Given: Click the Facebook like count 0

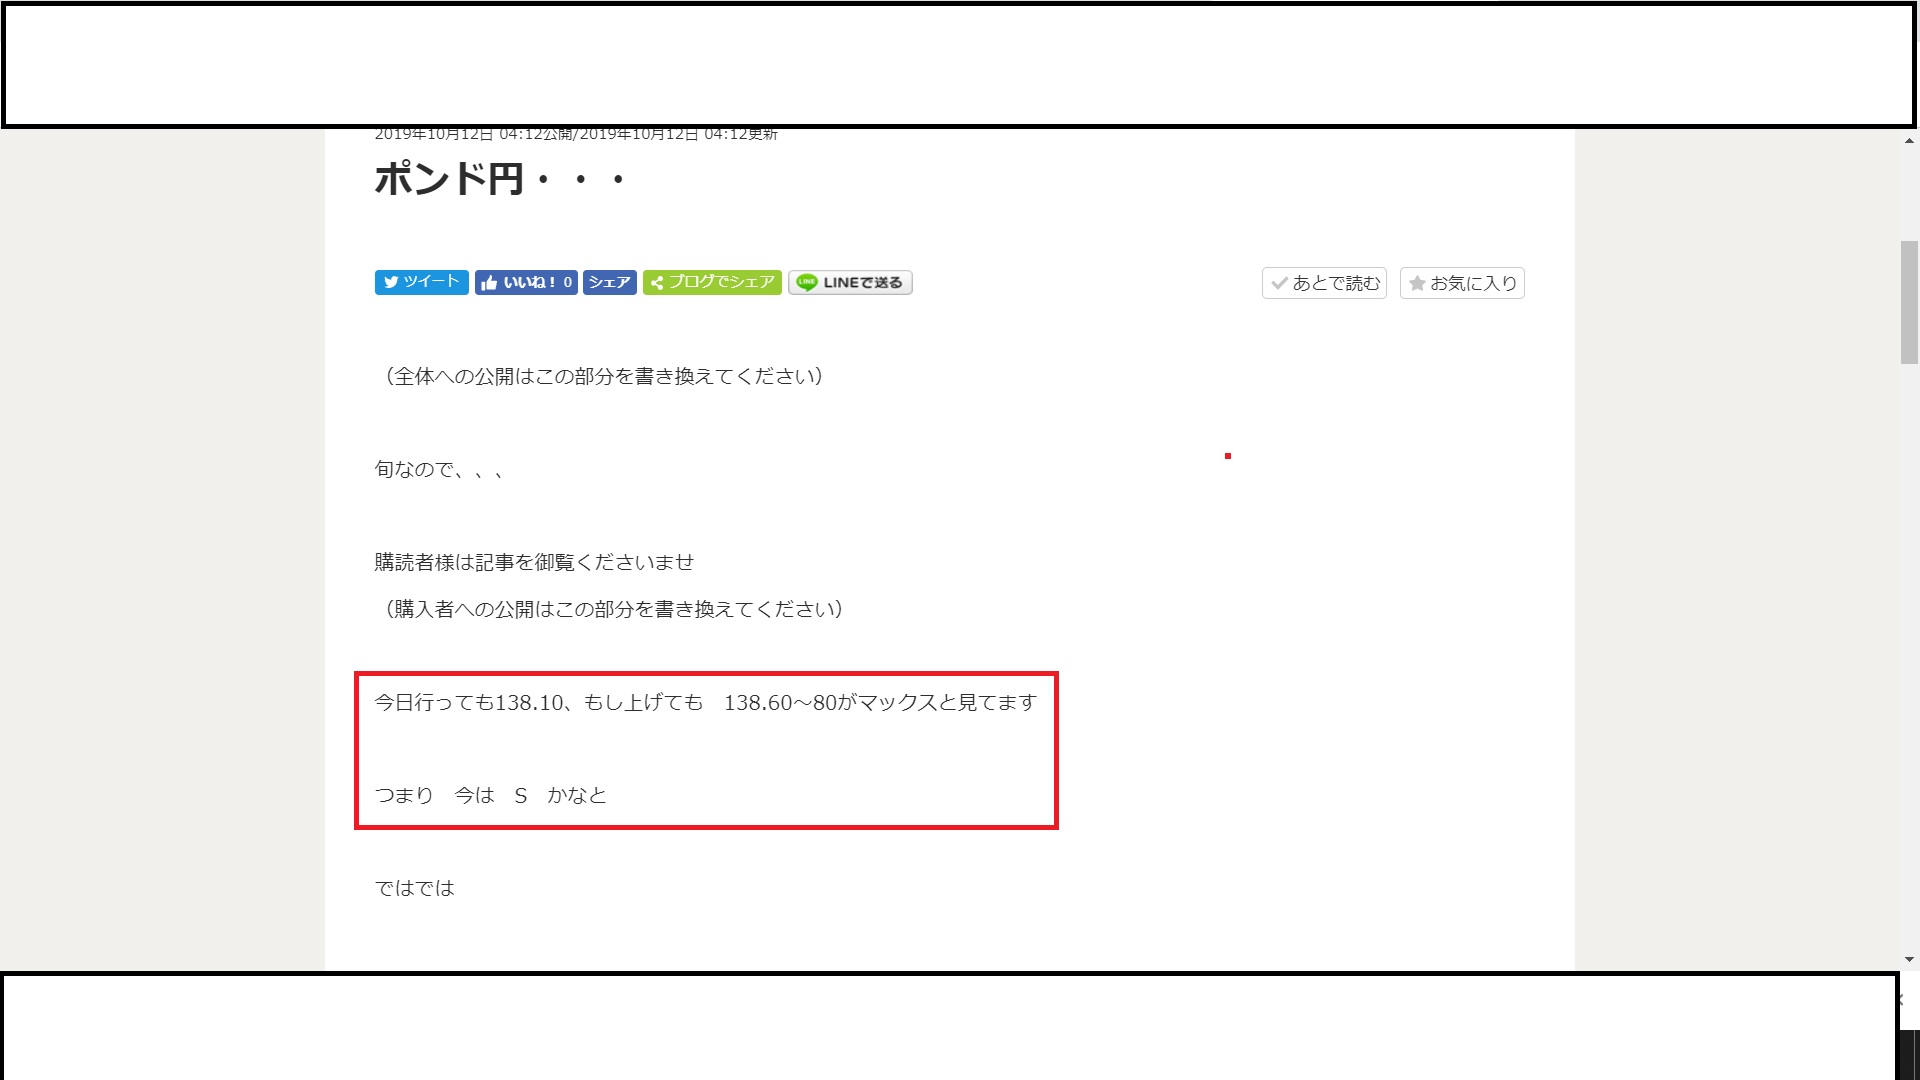Looking at the screenshot, I should point(567,282).
